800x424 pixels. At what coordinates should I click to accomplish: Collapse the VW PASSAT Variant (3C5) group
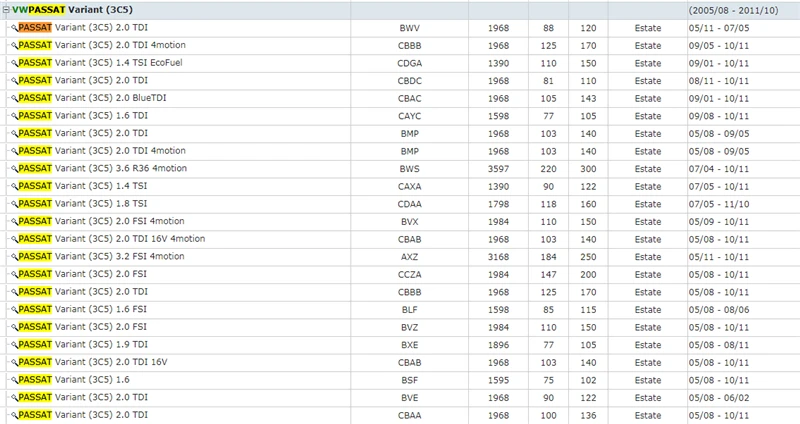7,10
